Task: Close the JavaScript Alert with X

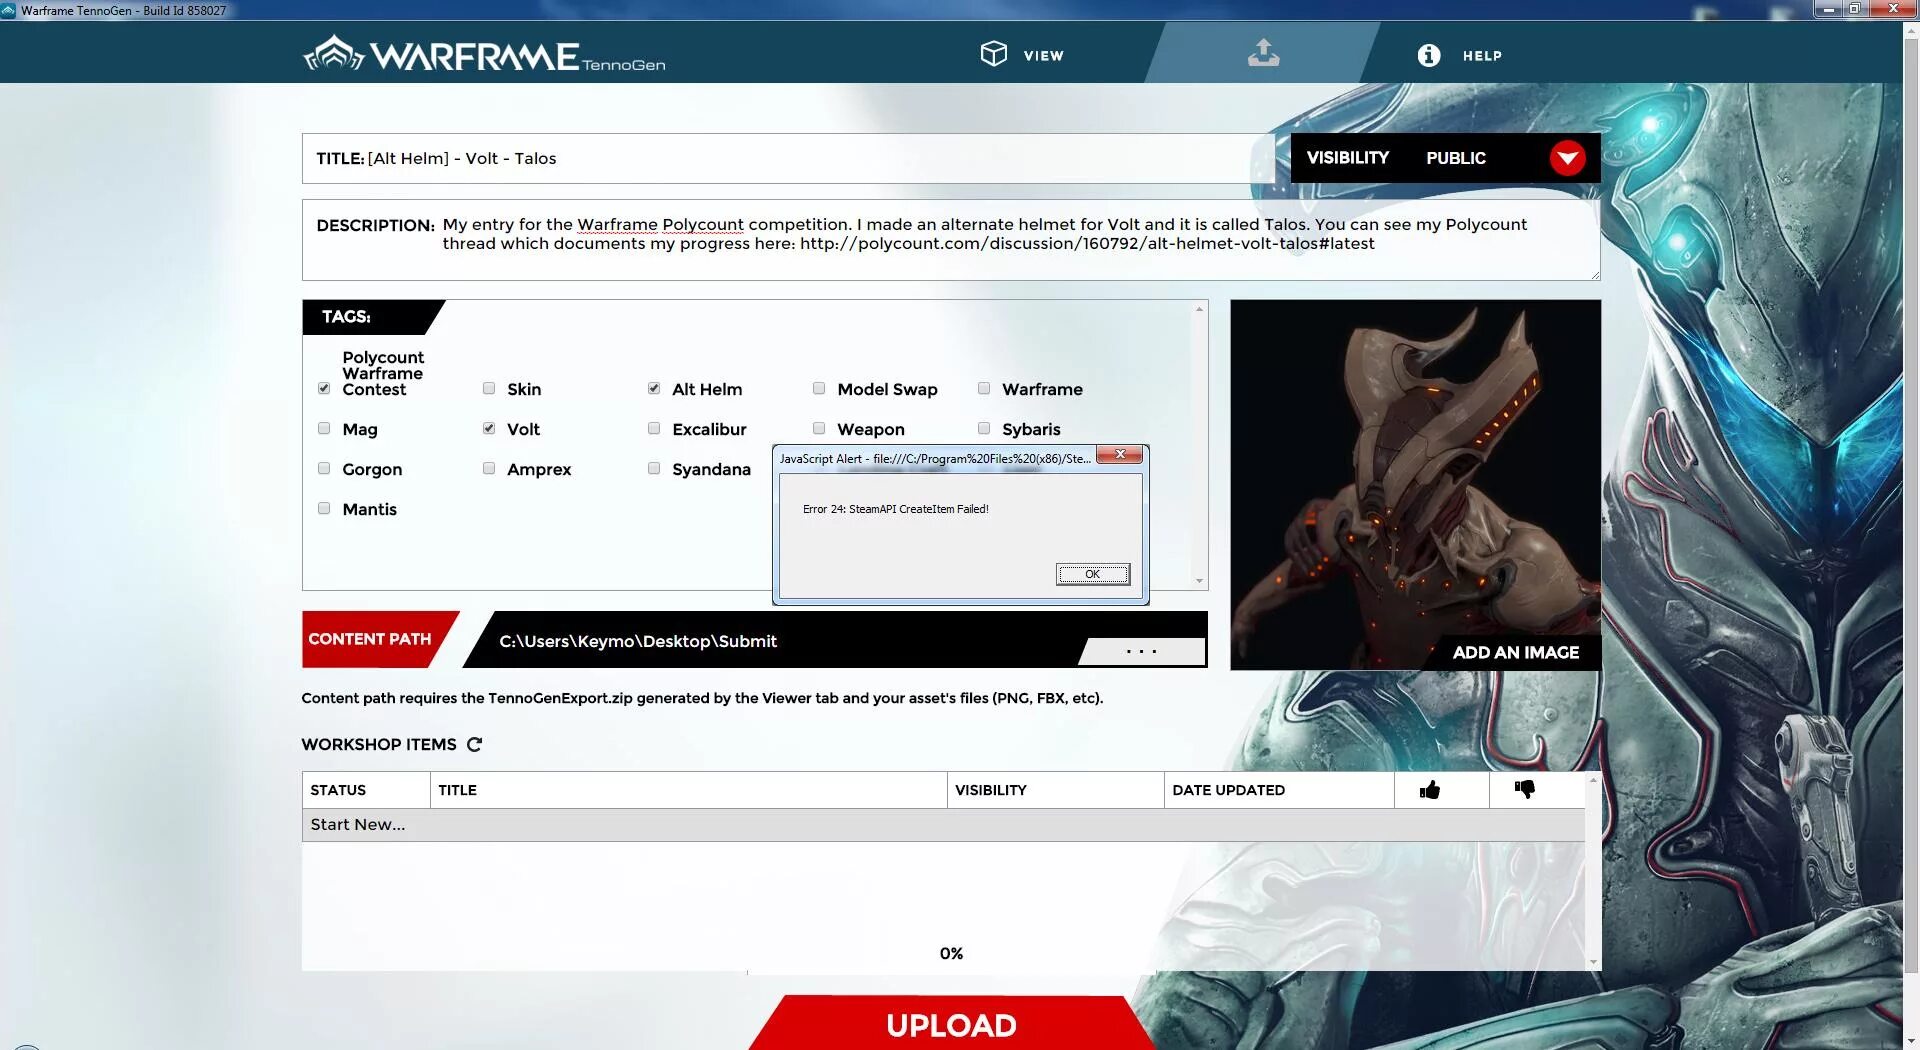Action: pos(1120,454)
